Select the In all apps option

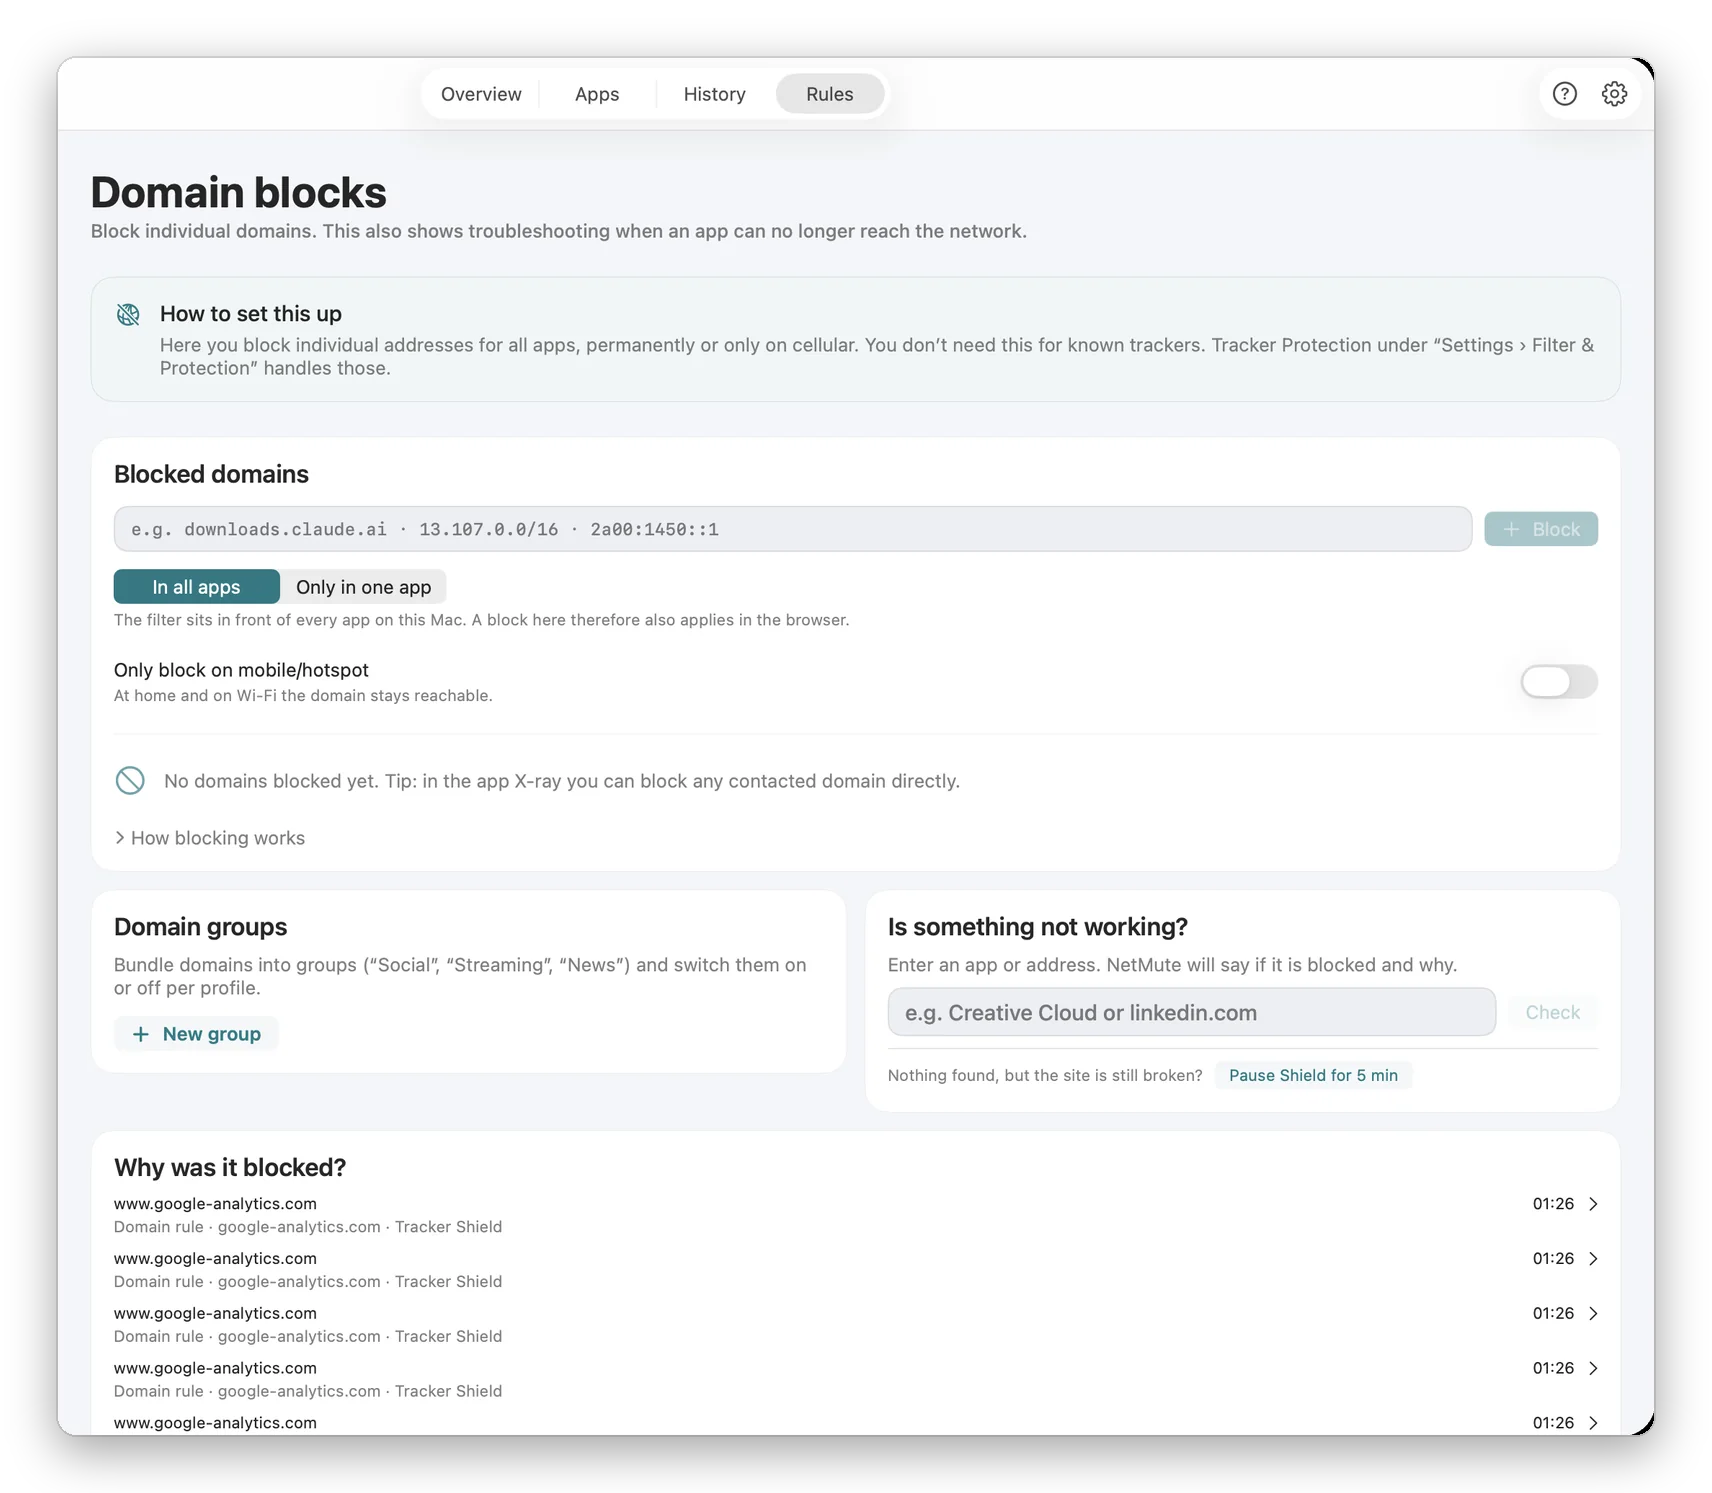pyautogui.click(x=196, y=587)
